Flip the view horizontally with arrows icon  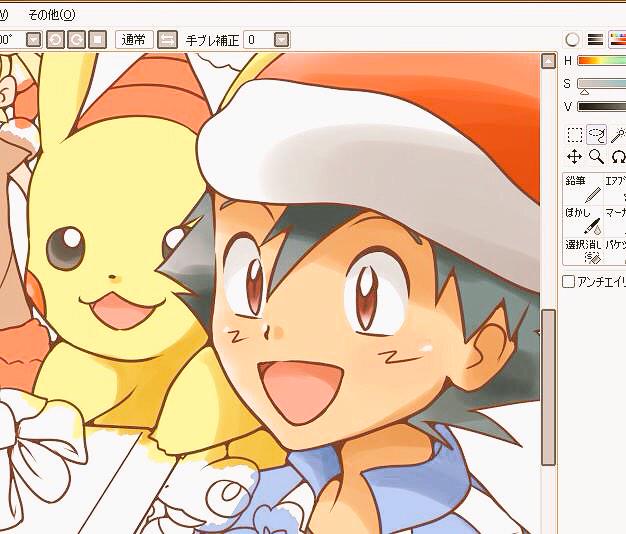click(167, 40)
